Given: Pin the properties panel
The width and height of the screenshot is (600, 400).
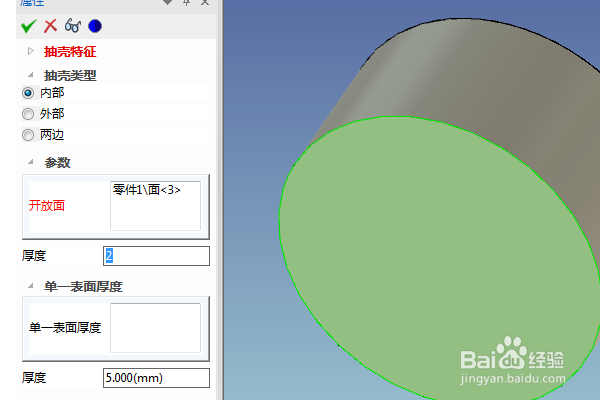Looking at the screenshot, I should pos(186,2).
